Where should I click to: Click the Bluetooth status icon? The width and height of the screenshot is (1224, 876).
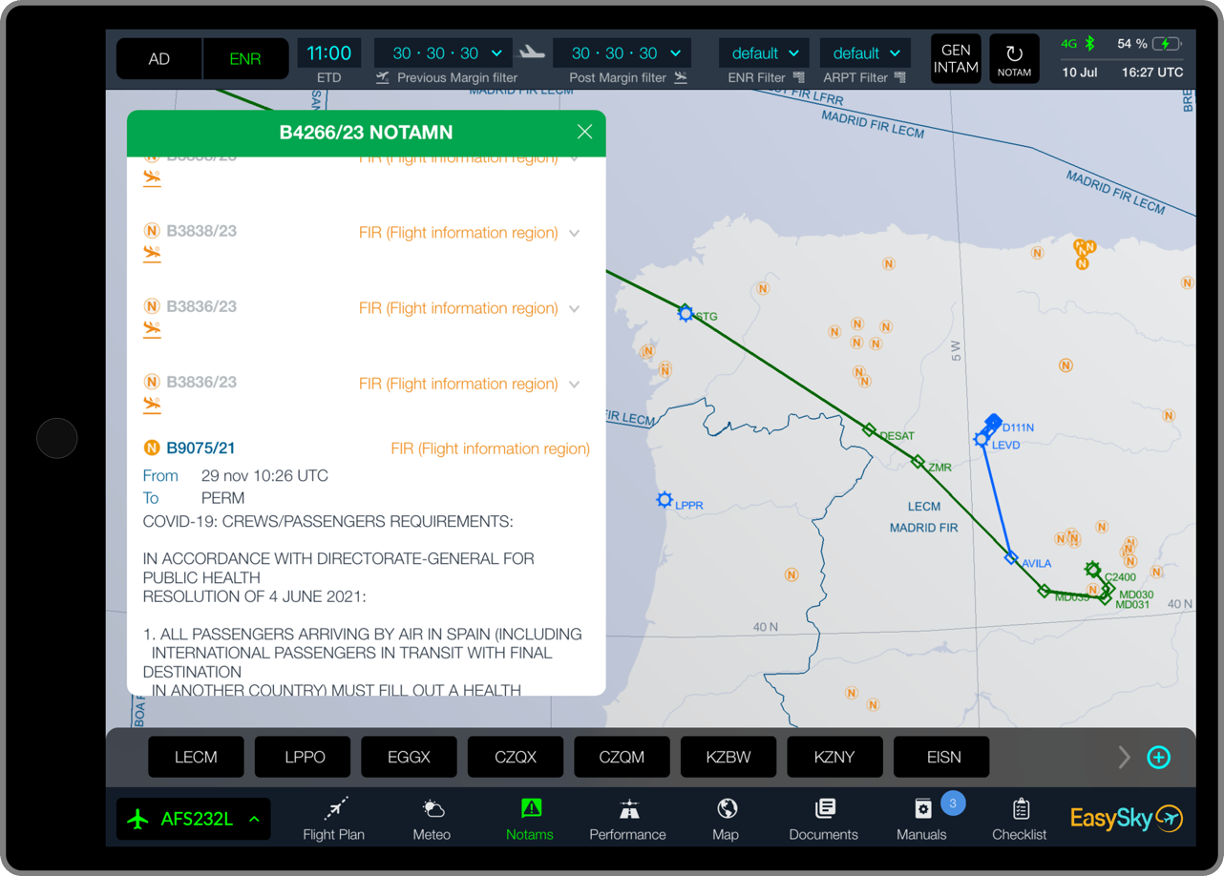click(x=1092, y=44)
